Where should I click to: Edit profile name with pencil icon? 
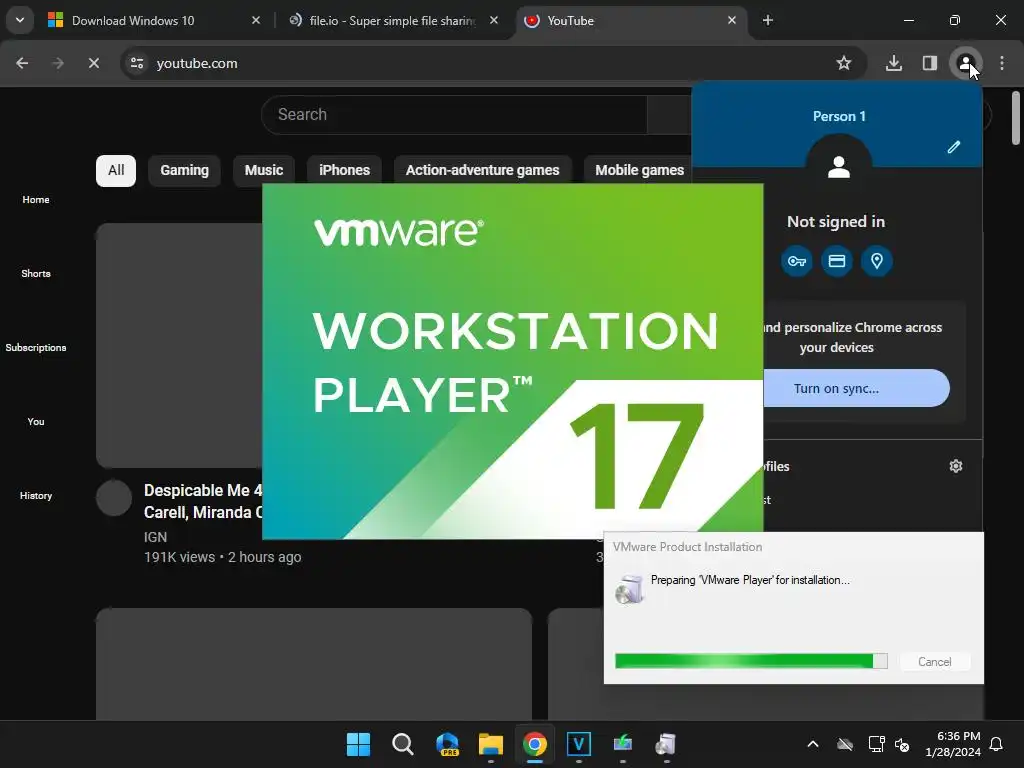954,147
